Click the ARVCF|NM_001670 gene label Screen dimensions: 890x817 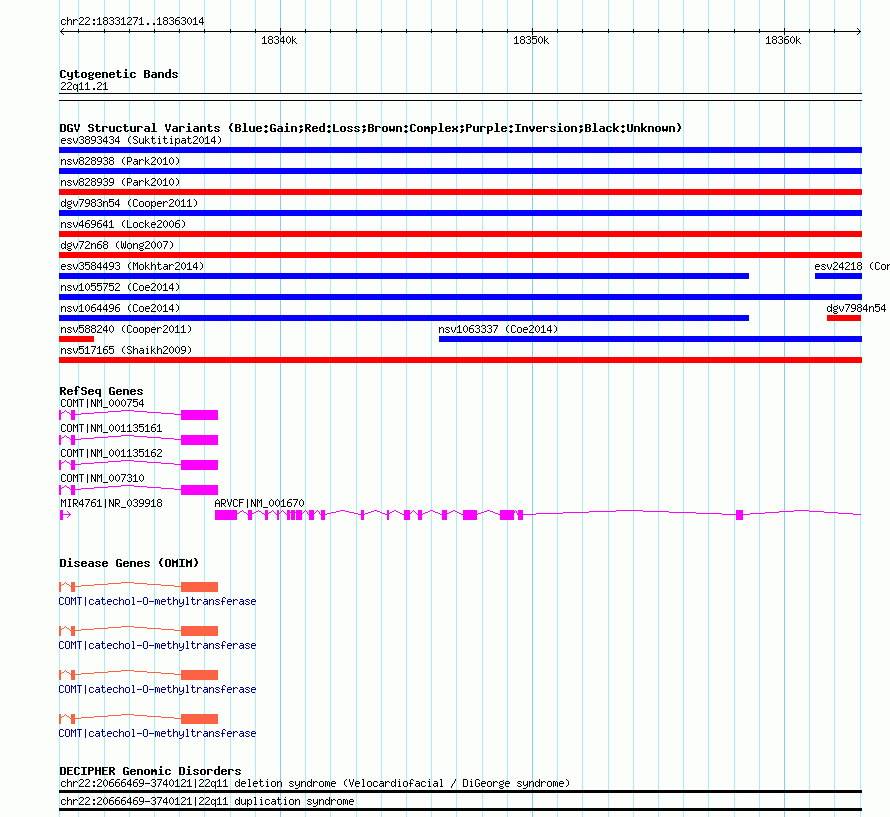coord(259,503)
